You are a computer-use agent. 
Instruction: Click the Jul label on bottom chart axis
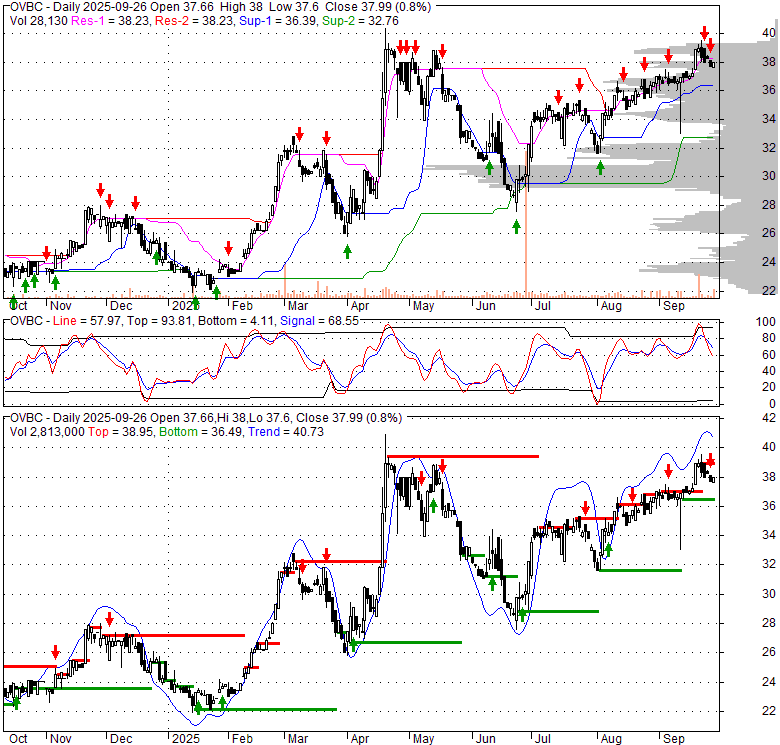coord(542,739)
